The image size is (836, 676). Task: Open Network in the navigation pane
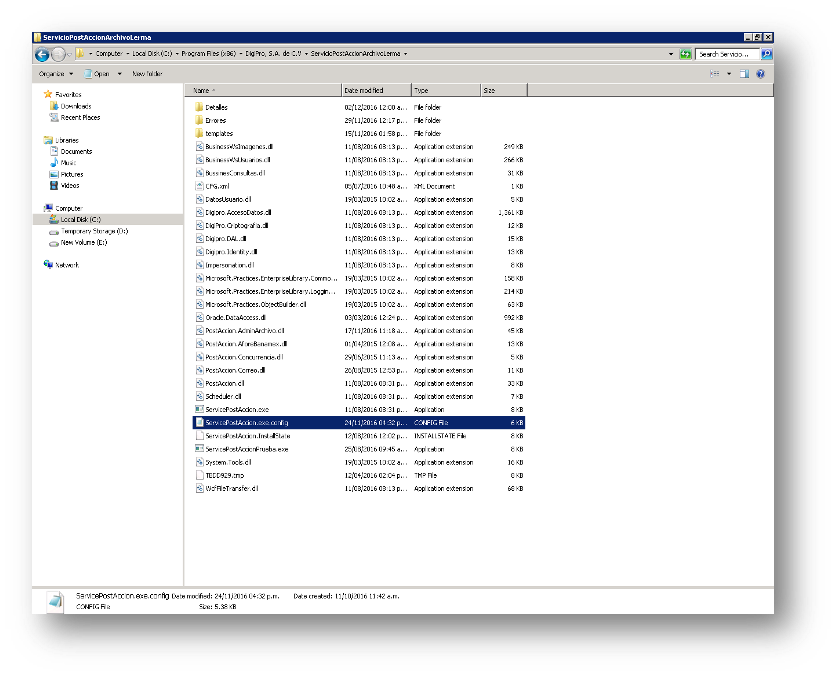click(67, 265)
